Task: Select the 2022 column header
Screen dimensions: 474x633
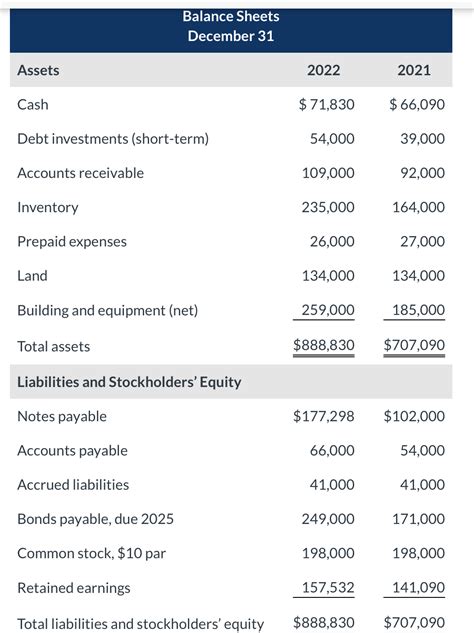Action: [x=323, y=70]
